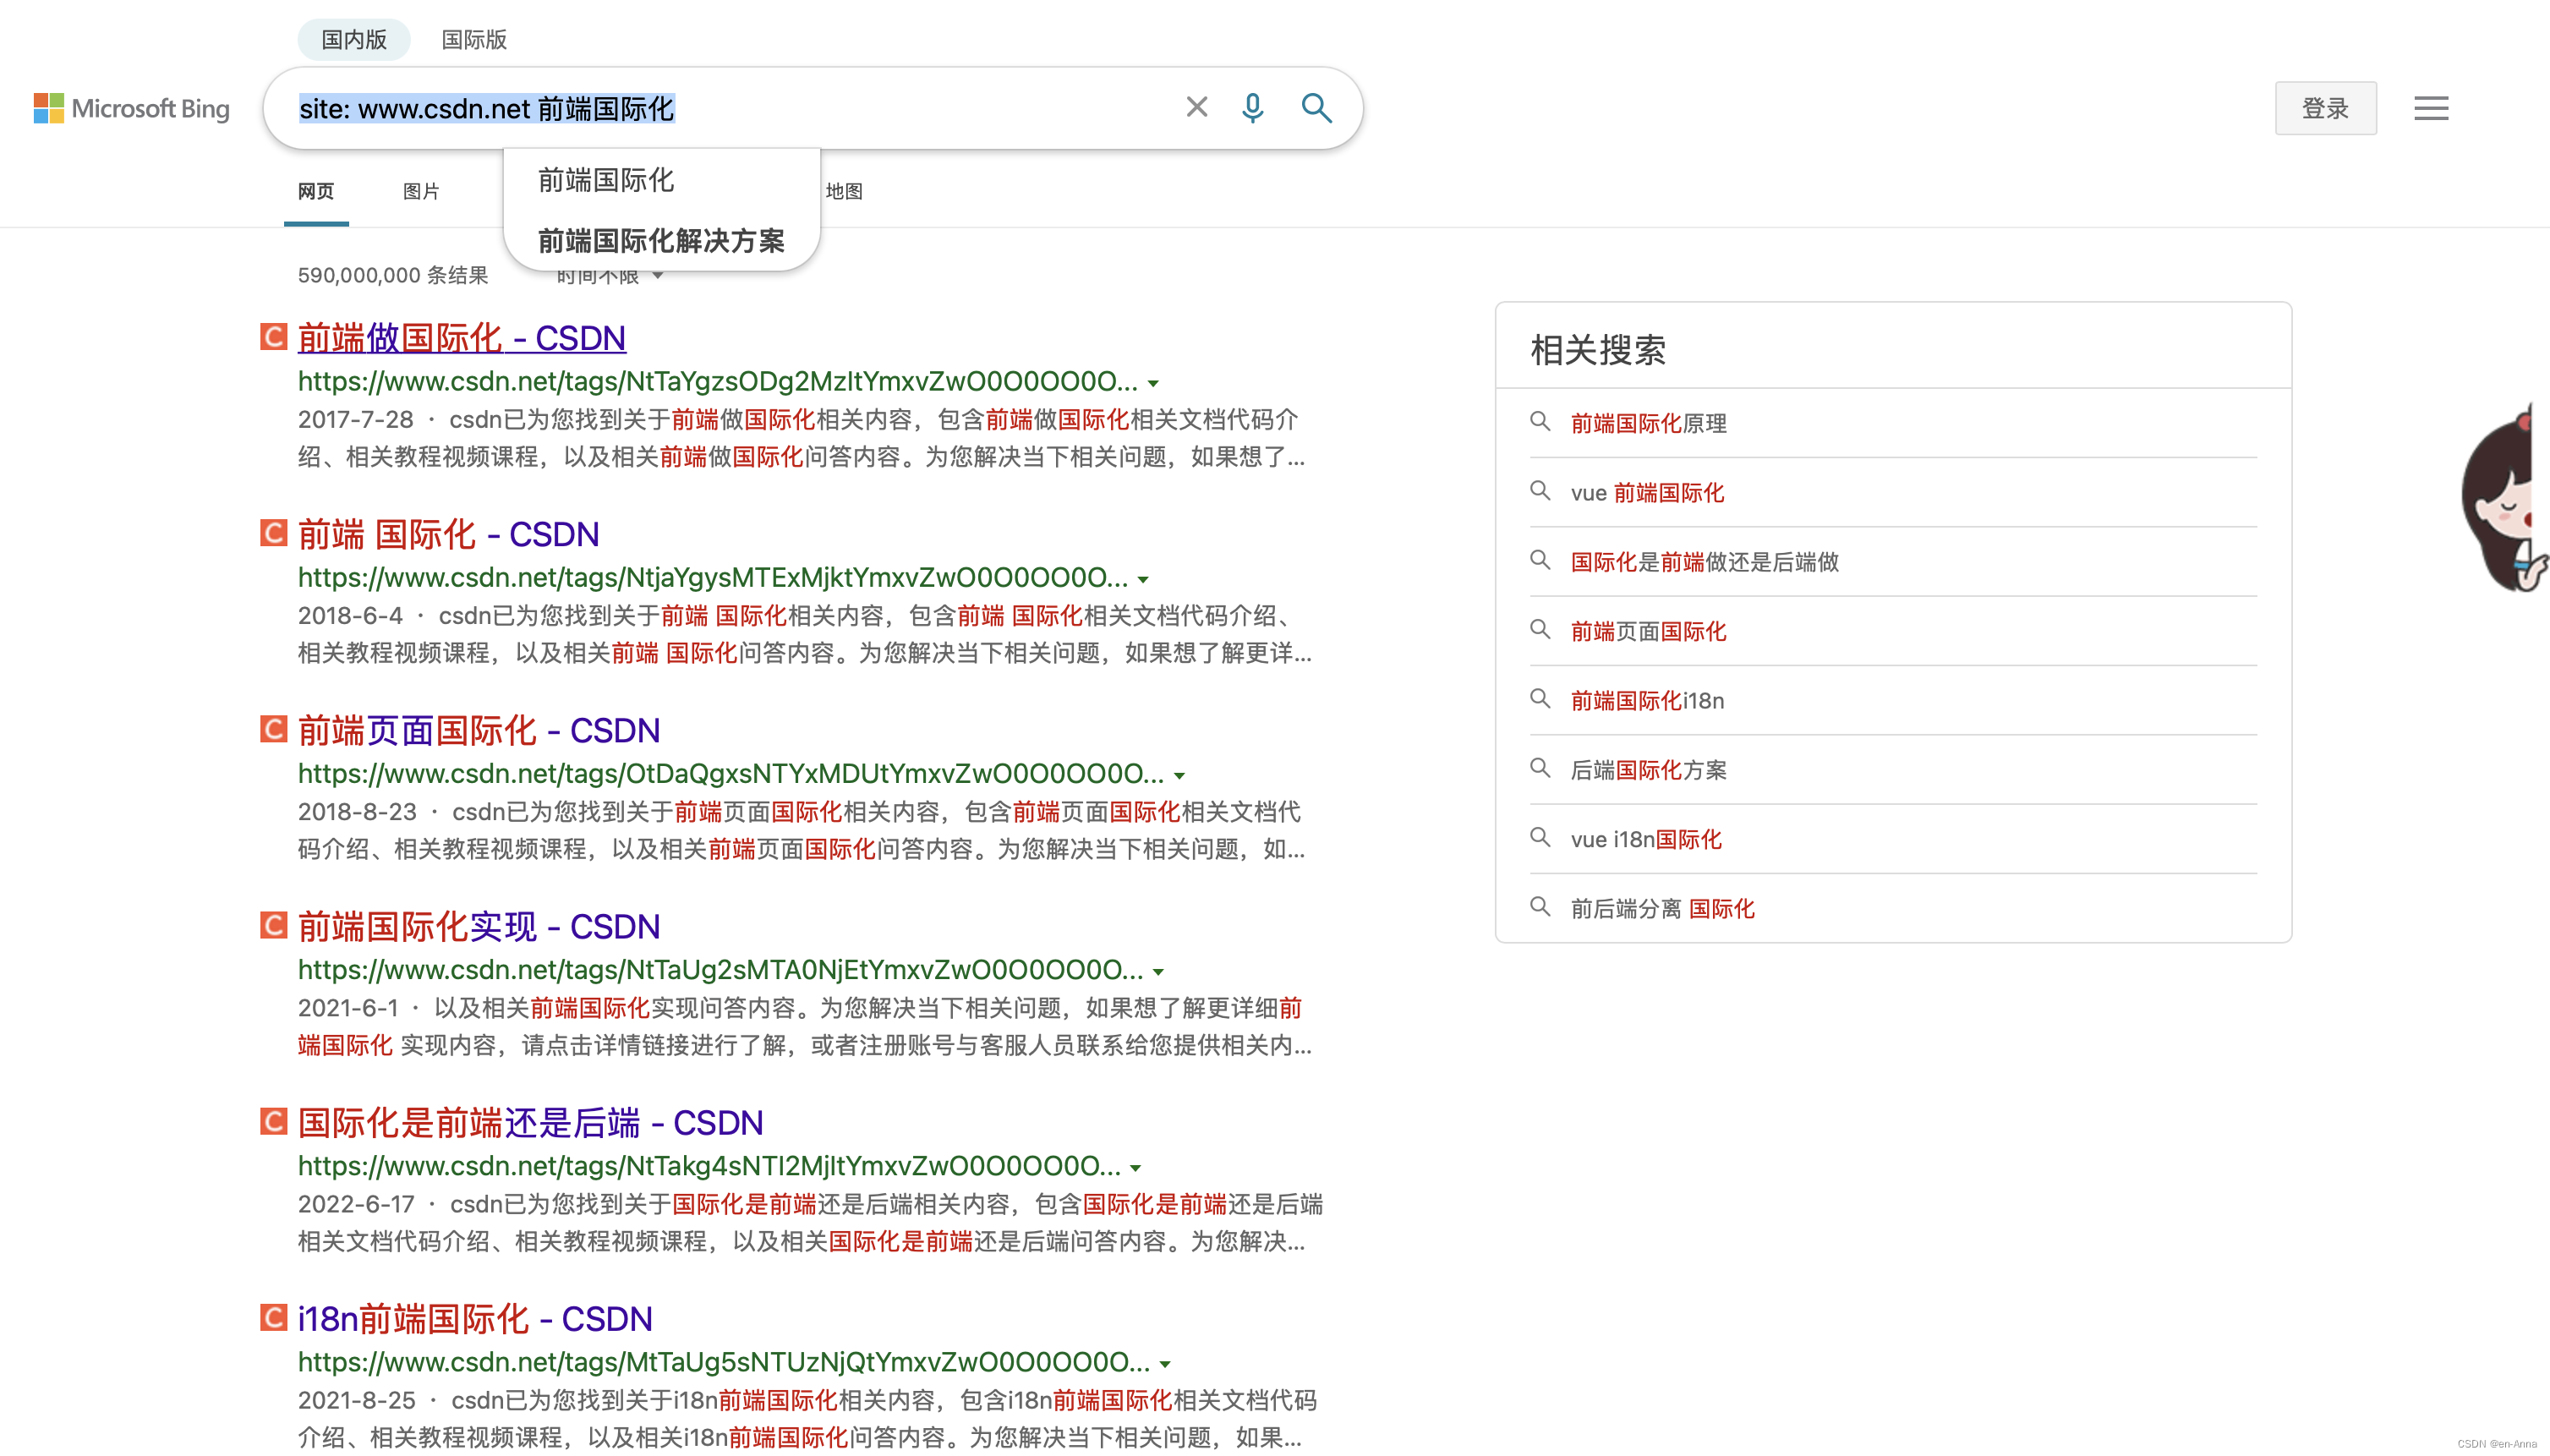Submit search with the magnifier icon
The width and height of the screenshot is (2550, 1456).
(1316, 108)
